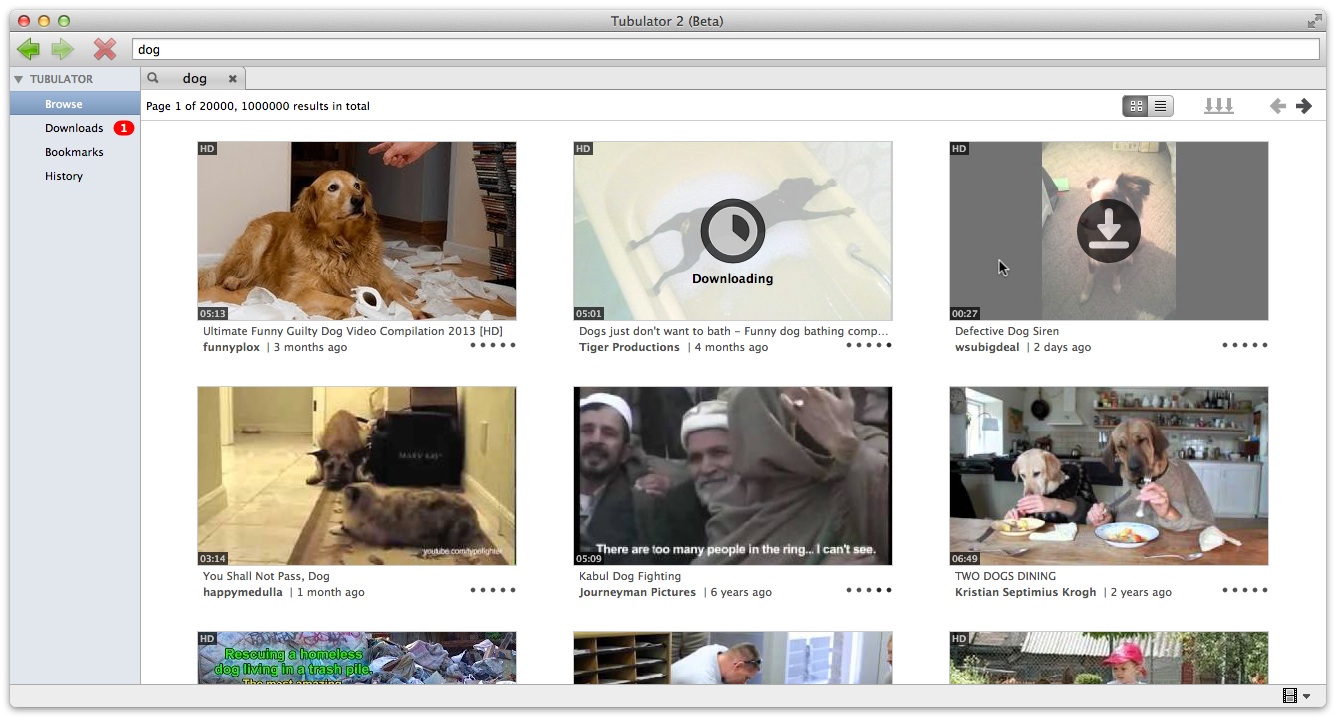Select Browse in the sidebar
The height and width of the screenshot is (717, 1336).
click(x=75, y=104)
